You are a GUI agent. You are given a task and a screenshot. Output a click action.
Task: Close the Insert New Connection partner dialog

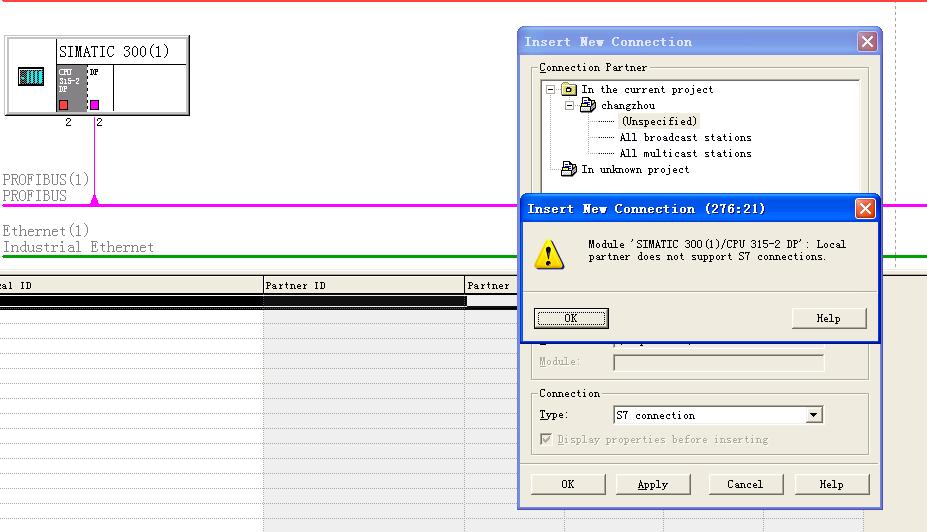tap(867, 41)
